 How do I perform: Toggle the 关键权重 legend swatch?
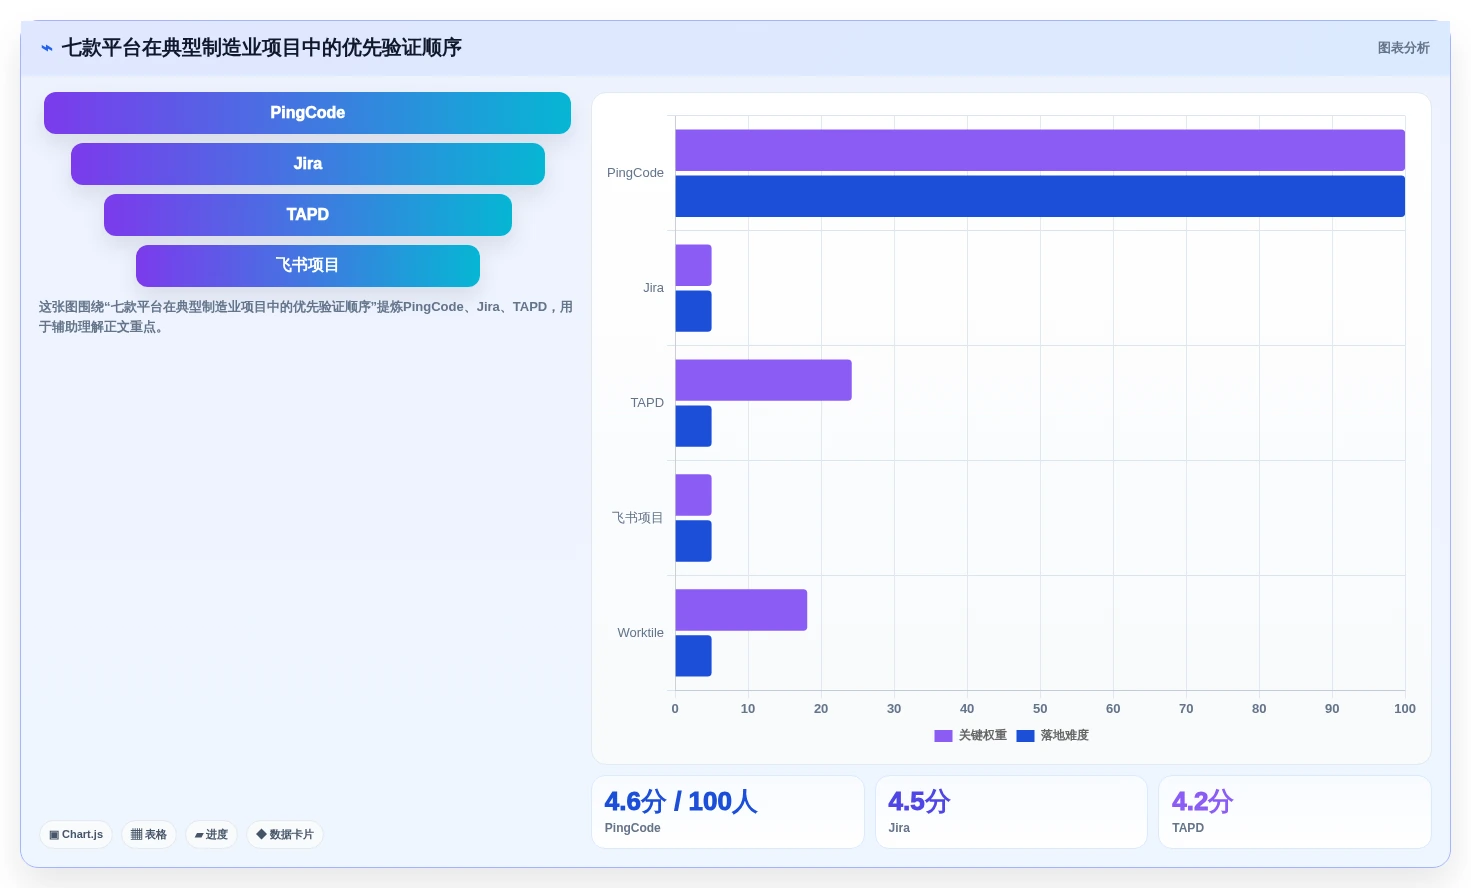[x=943, y=736]
